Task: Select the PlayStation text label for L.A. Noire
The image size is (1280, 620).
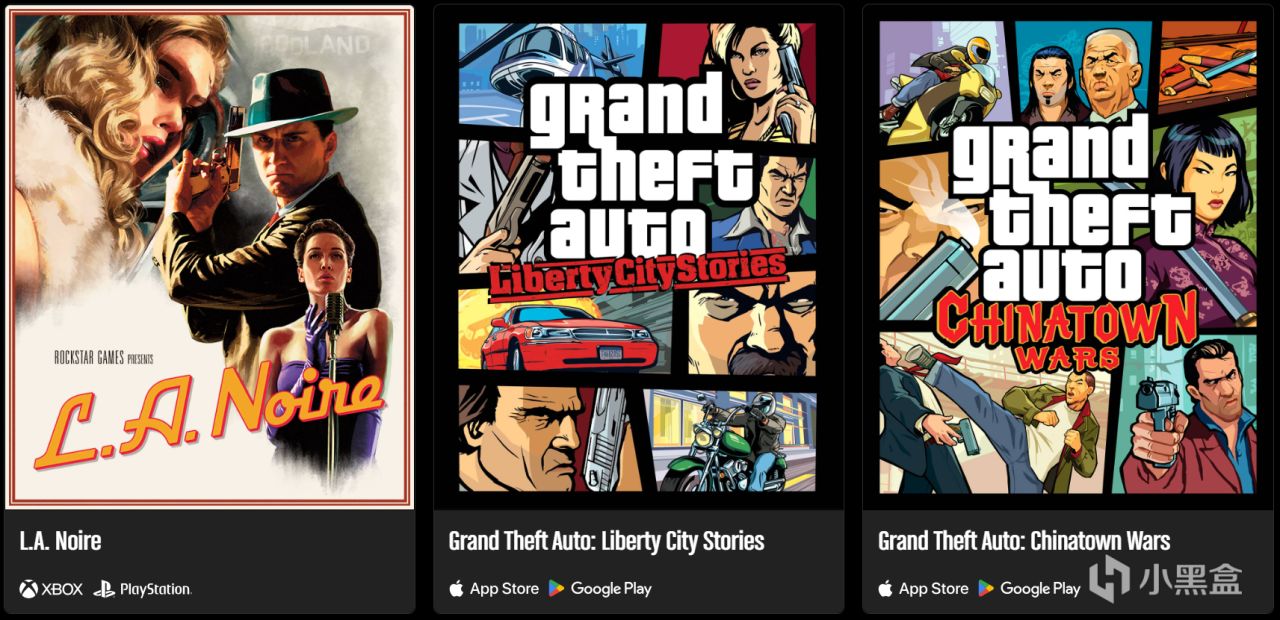Action: coord(155,589)
